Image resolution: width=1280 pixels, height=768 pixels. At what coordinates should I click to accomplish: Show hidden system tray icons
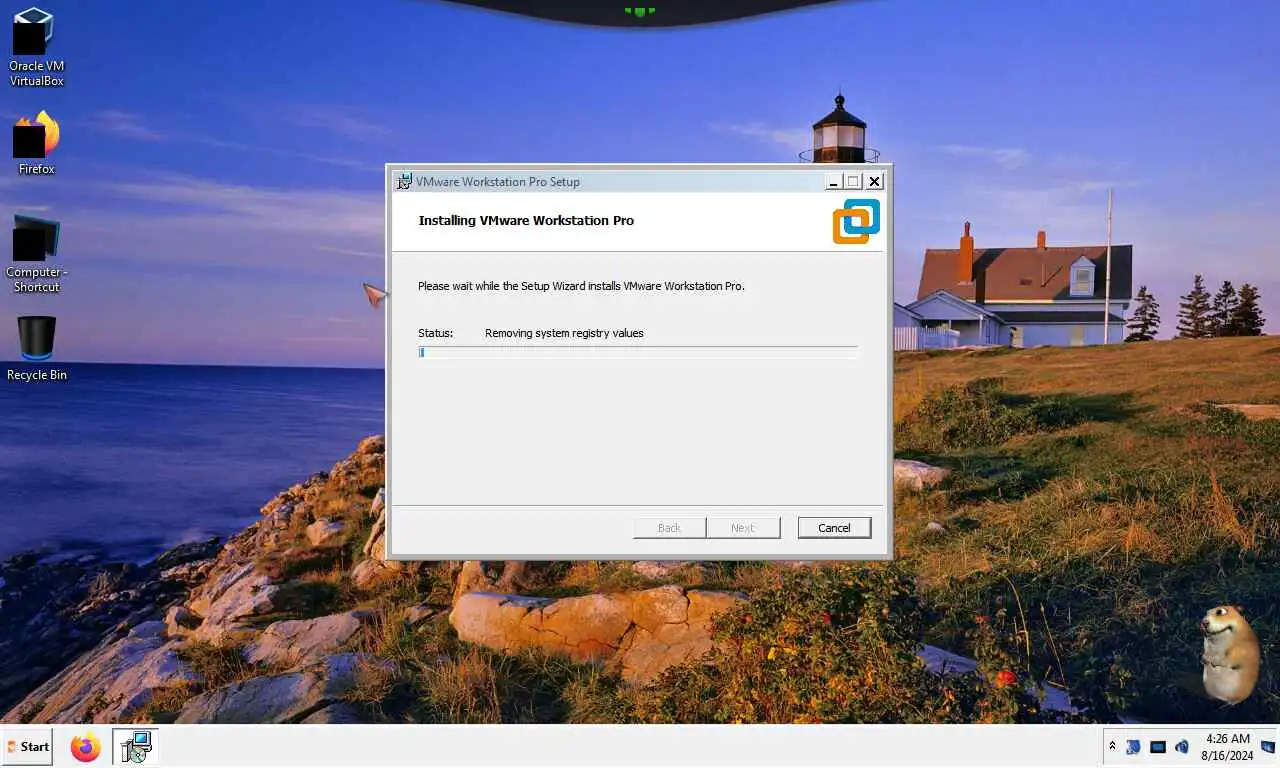tap(1112, 747)
